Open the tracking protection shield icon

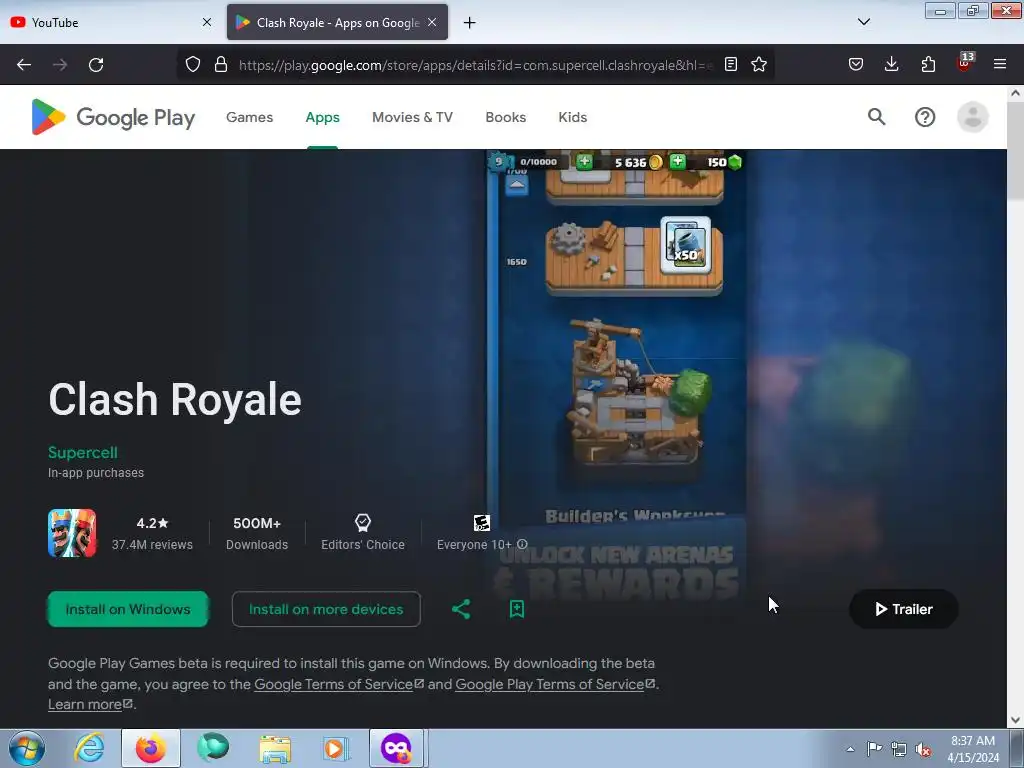[193, 64]
